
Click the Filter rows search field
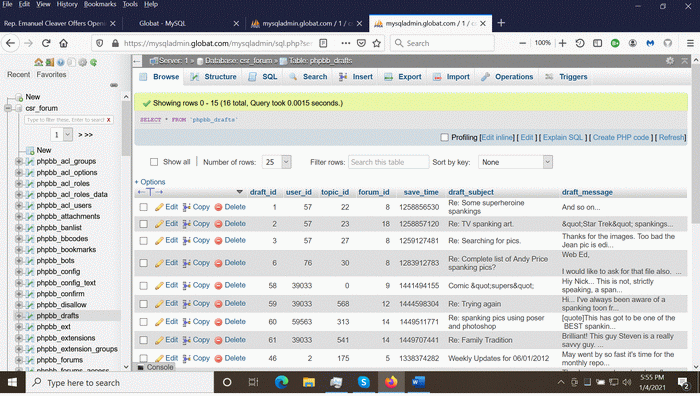point(388,162)
